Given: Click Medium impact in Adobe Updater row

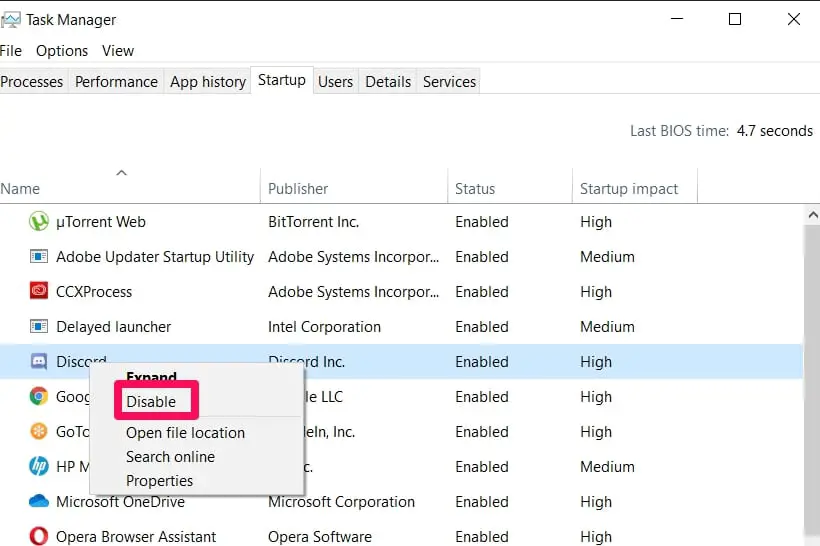Looking at the screenshot, I should (x=607, y=257).
